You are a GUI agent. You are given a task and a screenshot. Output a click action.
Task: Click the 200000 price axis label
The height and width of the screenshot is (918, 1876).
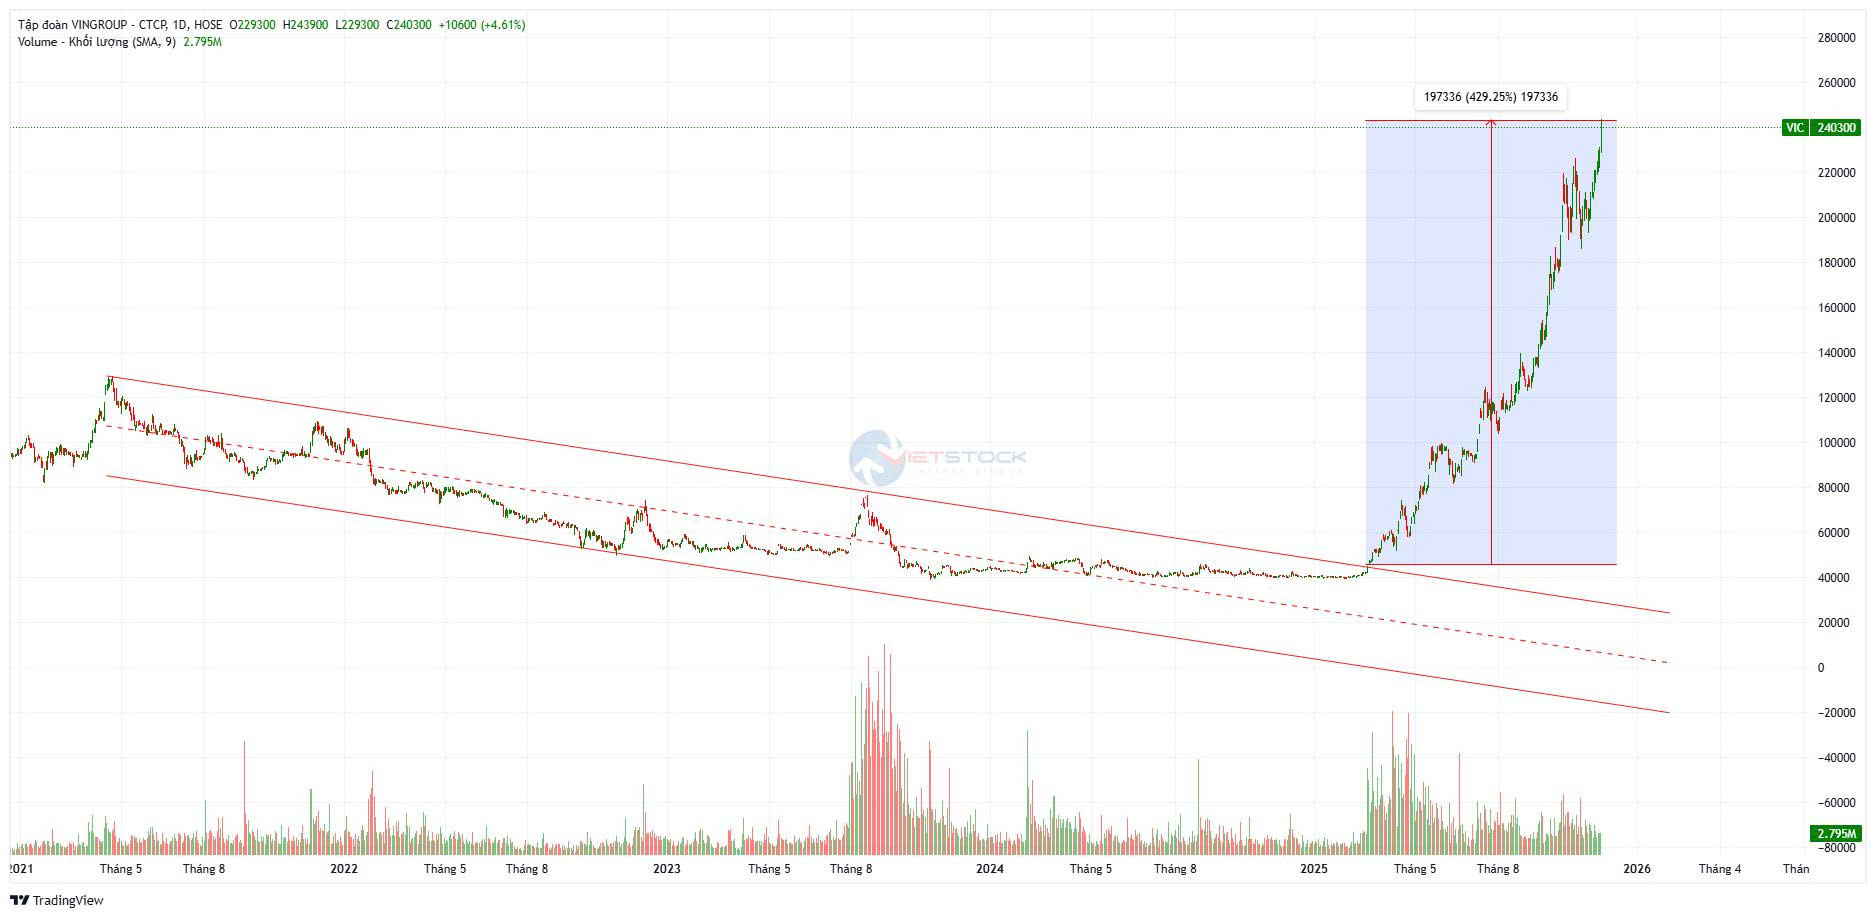coord(1836,218)
